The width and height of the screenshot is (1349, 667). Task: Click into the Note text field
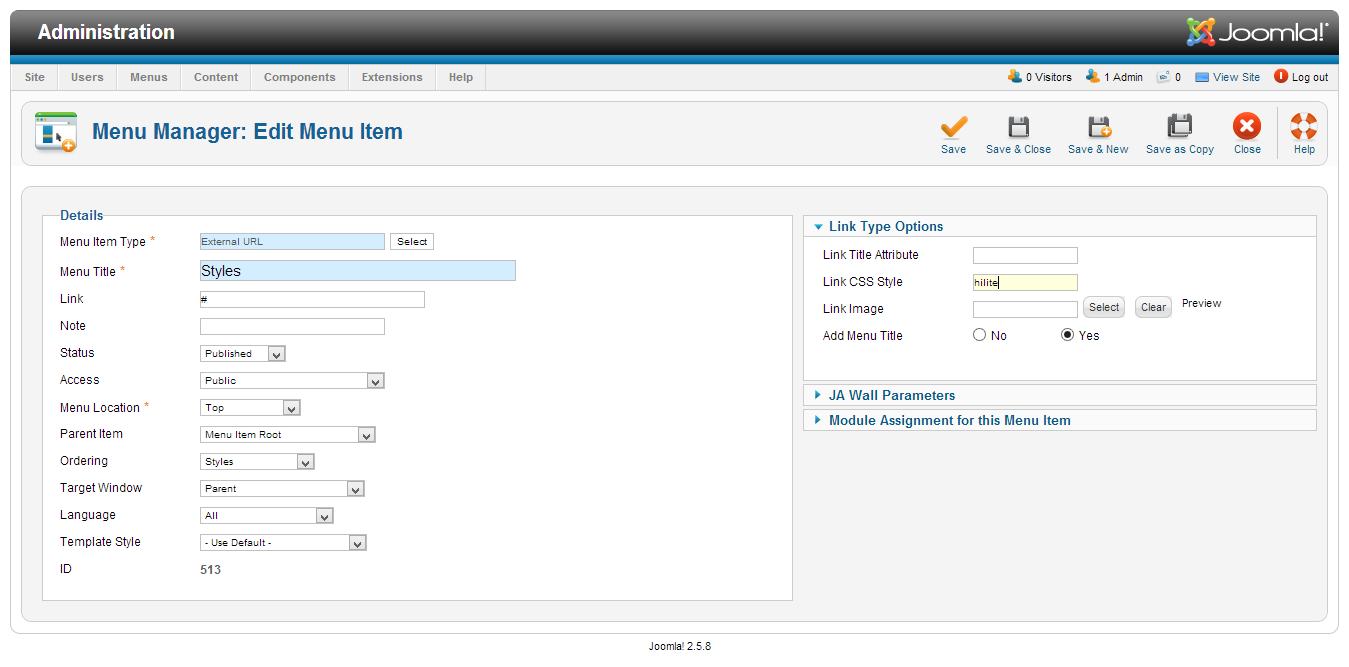pyautogui.click(x=292, y=326)
